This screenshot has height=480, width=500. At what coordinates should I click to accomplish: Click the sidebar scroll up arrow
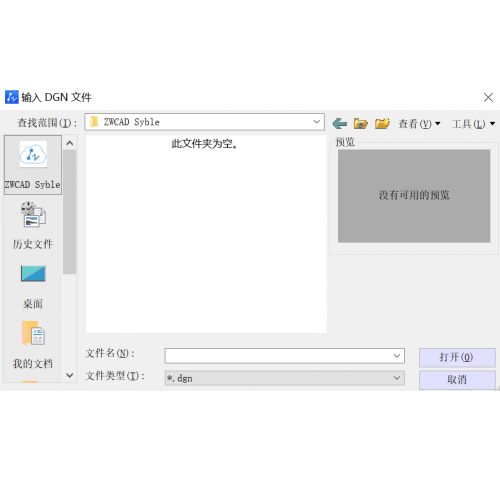[x=70, y=143]
